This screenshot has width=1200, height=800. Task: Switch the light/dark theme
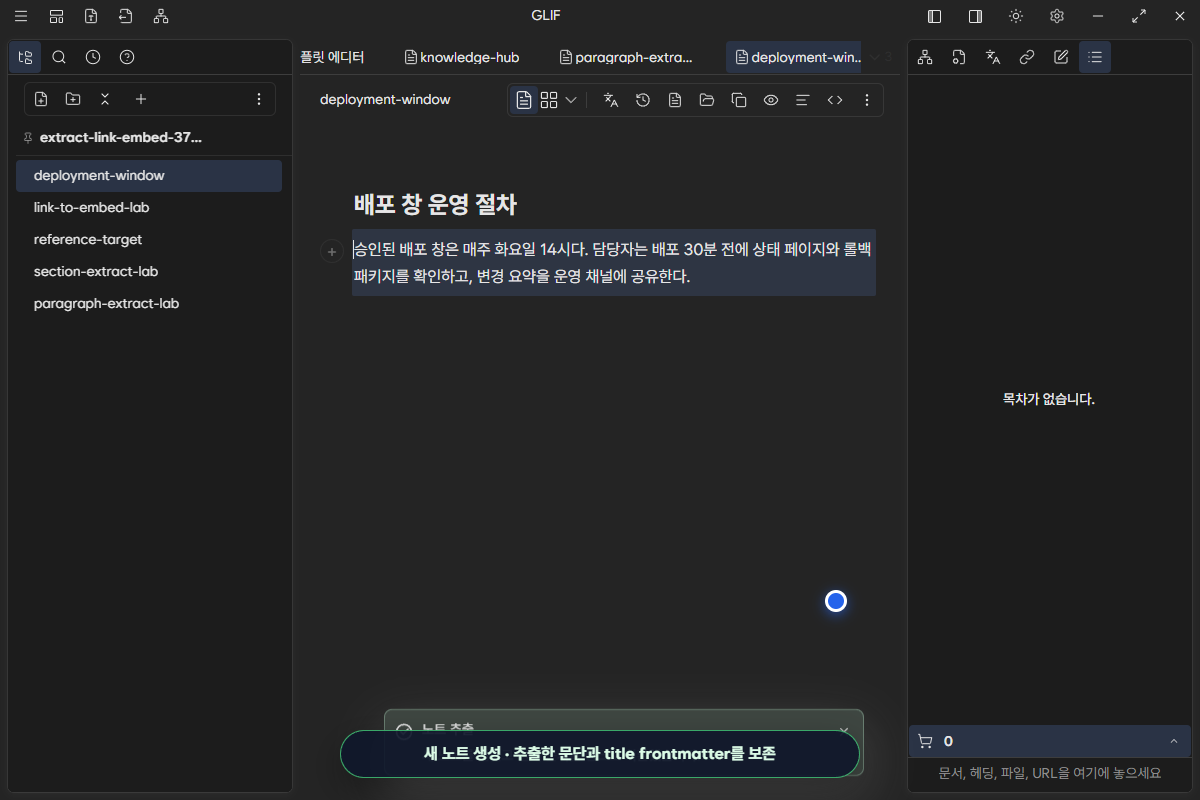[1016, 16]
